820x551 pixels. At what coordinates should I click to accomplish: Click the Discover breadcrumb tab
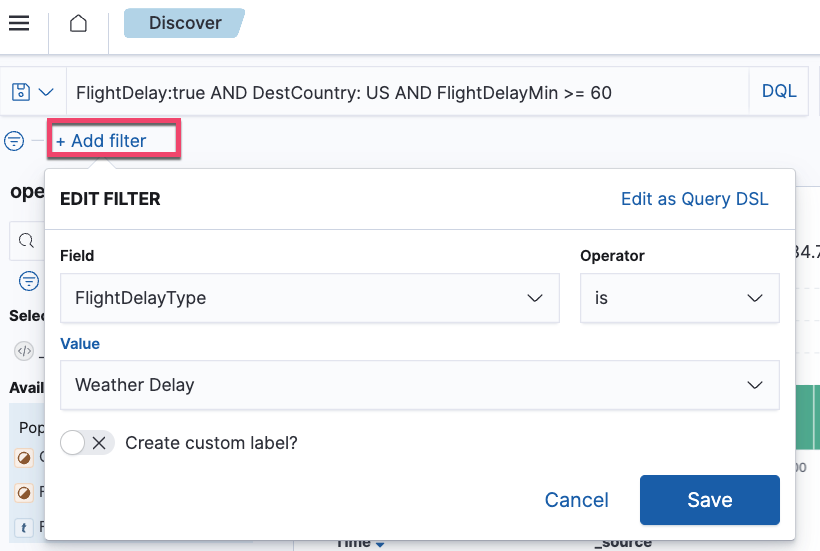[184, 23]
